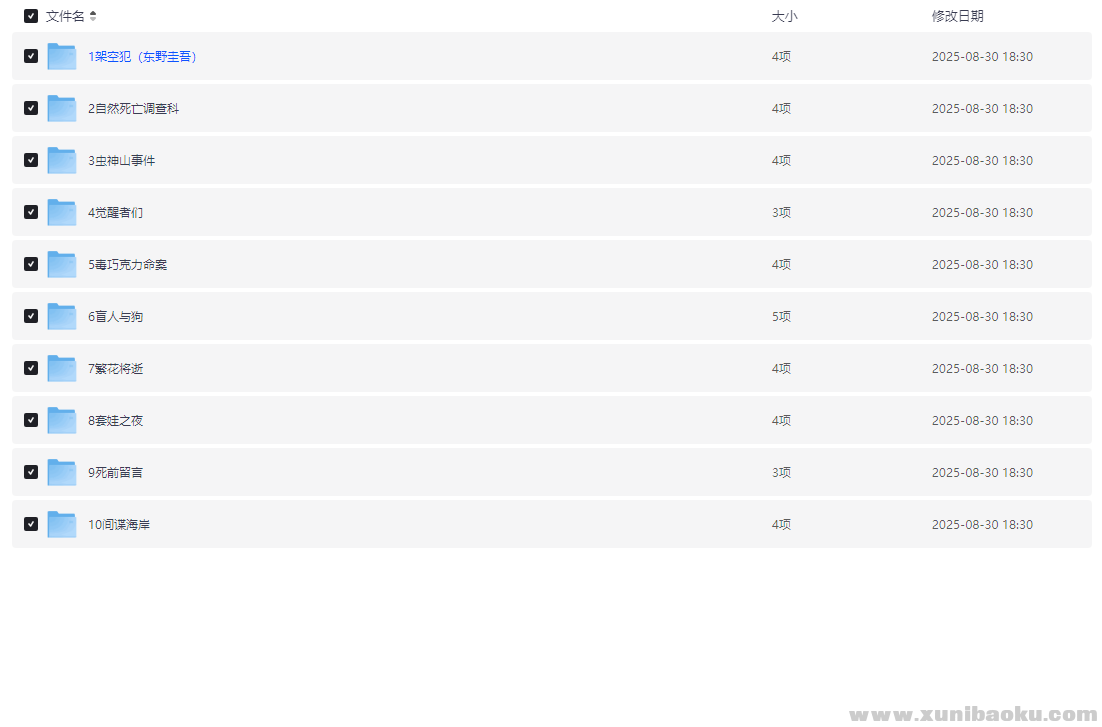Uncheck the select-all checkbox next to 文件名
The image size is (1102, 727).
(x=31, y=16)
